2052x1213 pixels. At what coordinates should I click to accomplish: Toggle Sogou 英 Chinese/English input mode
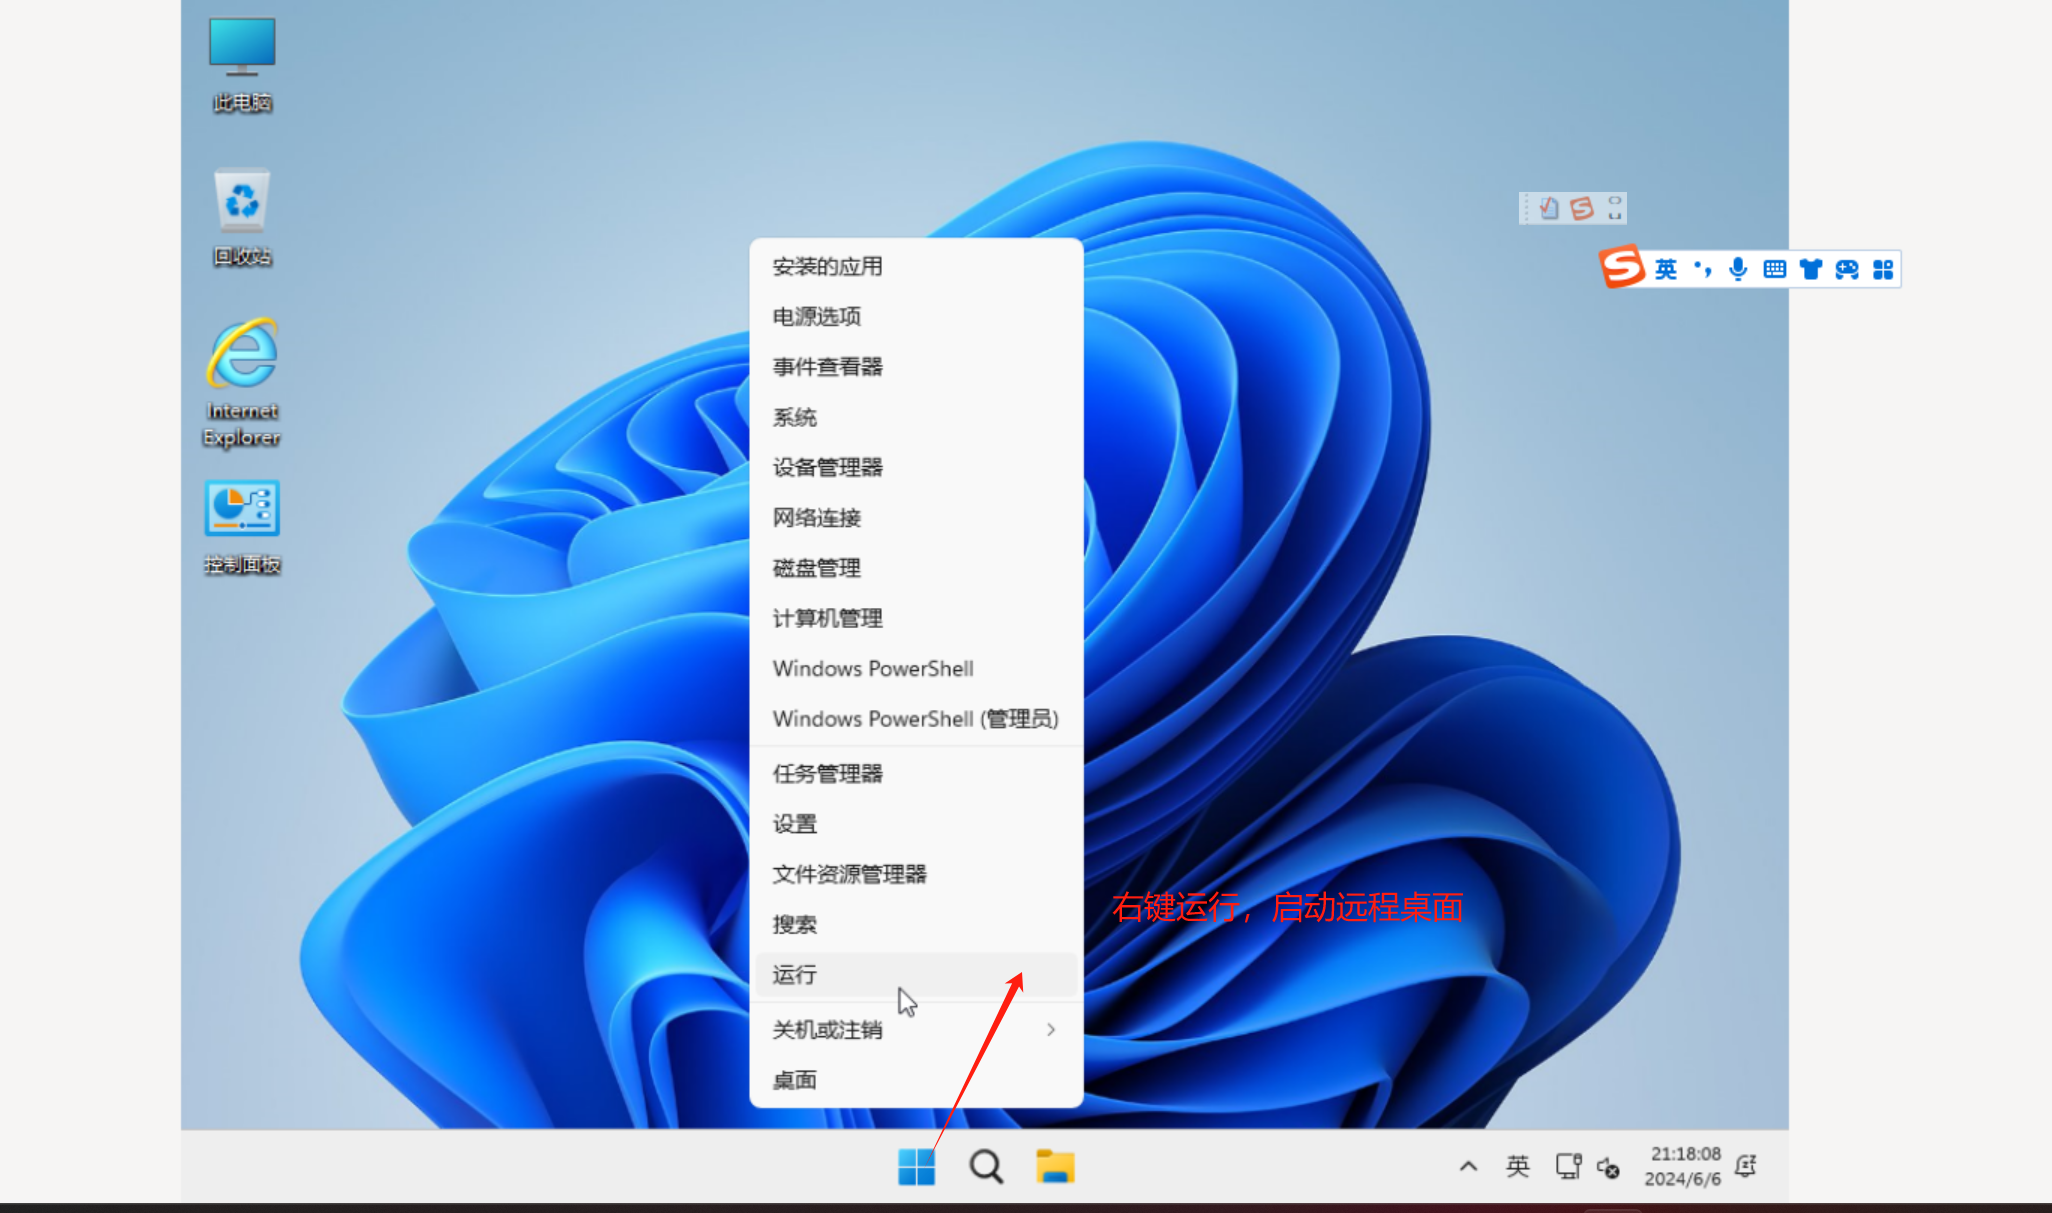(1665, 269)
